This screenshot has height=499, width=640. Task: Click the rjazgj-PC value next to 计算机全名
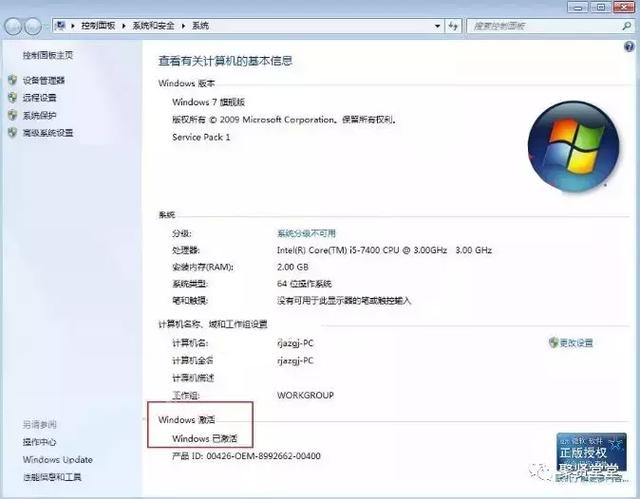pos(295,361)
